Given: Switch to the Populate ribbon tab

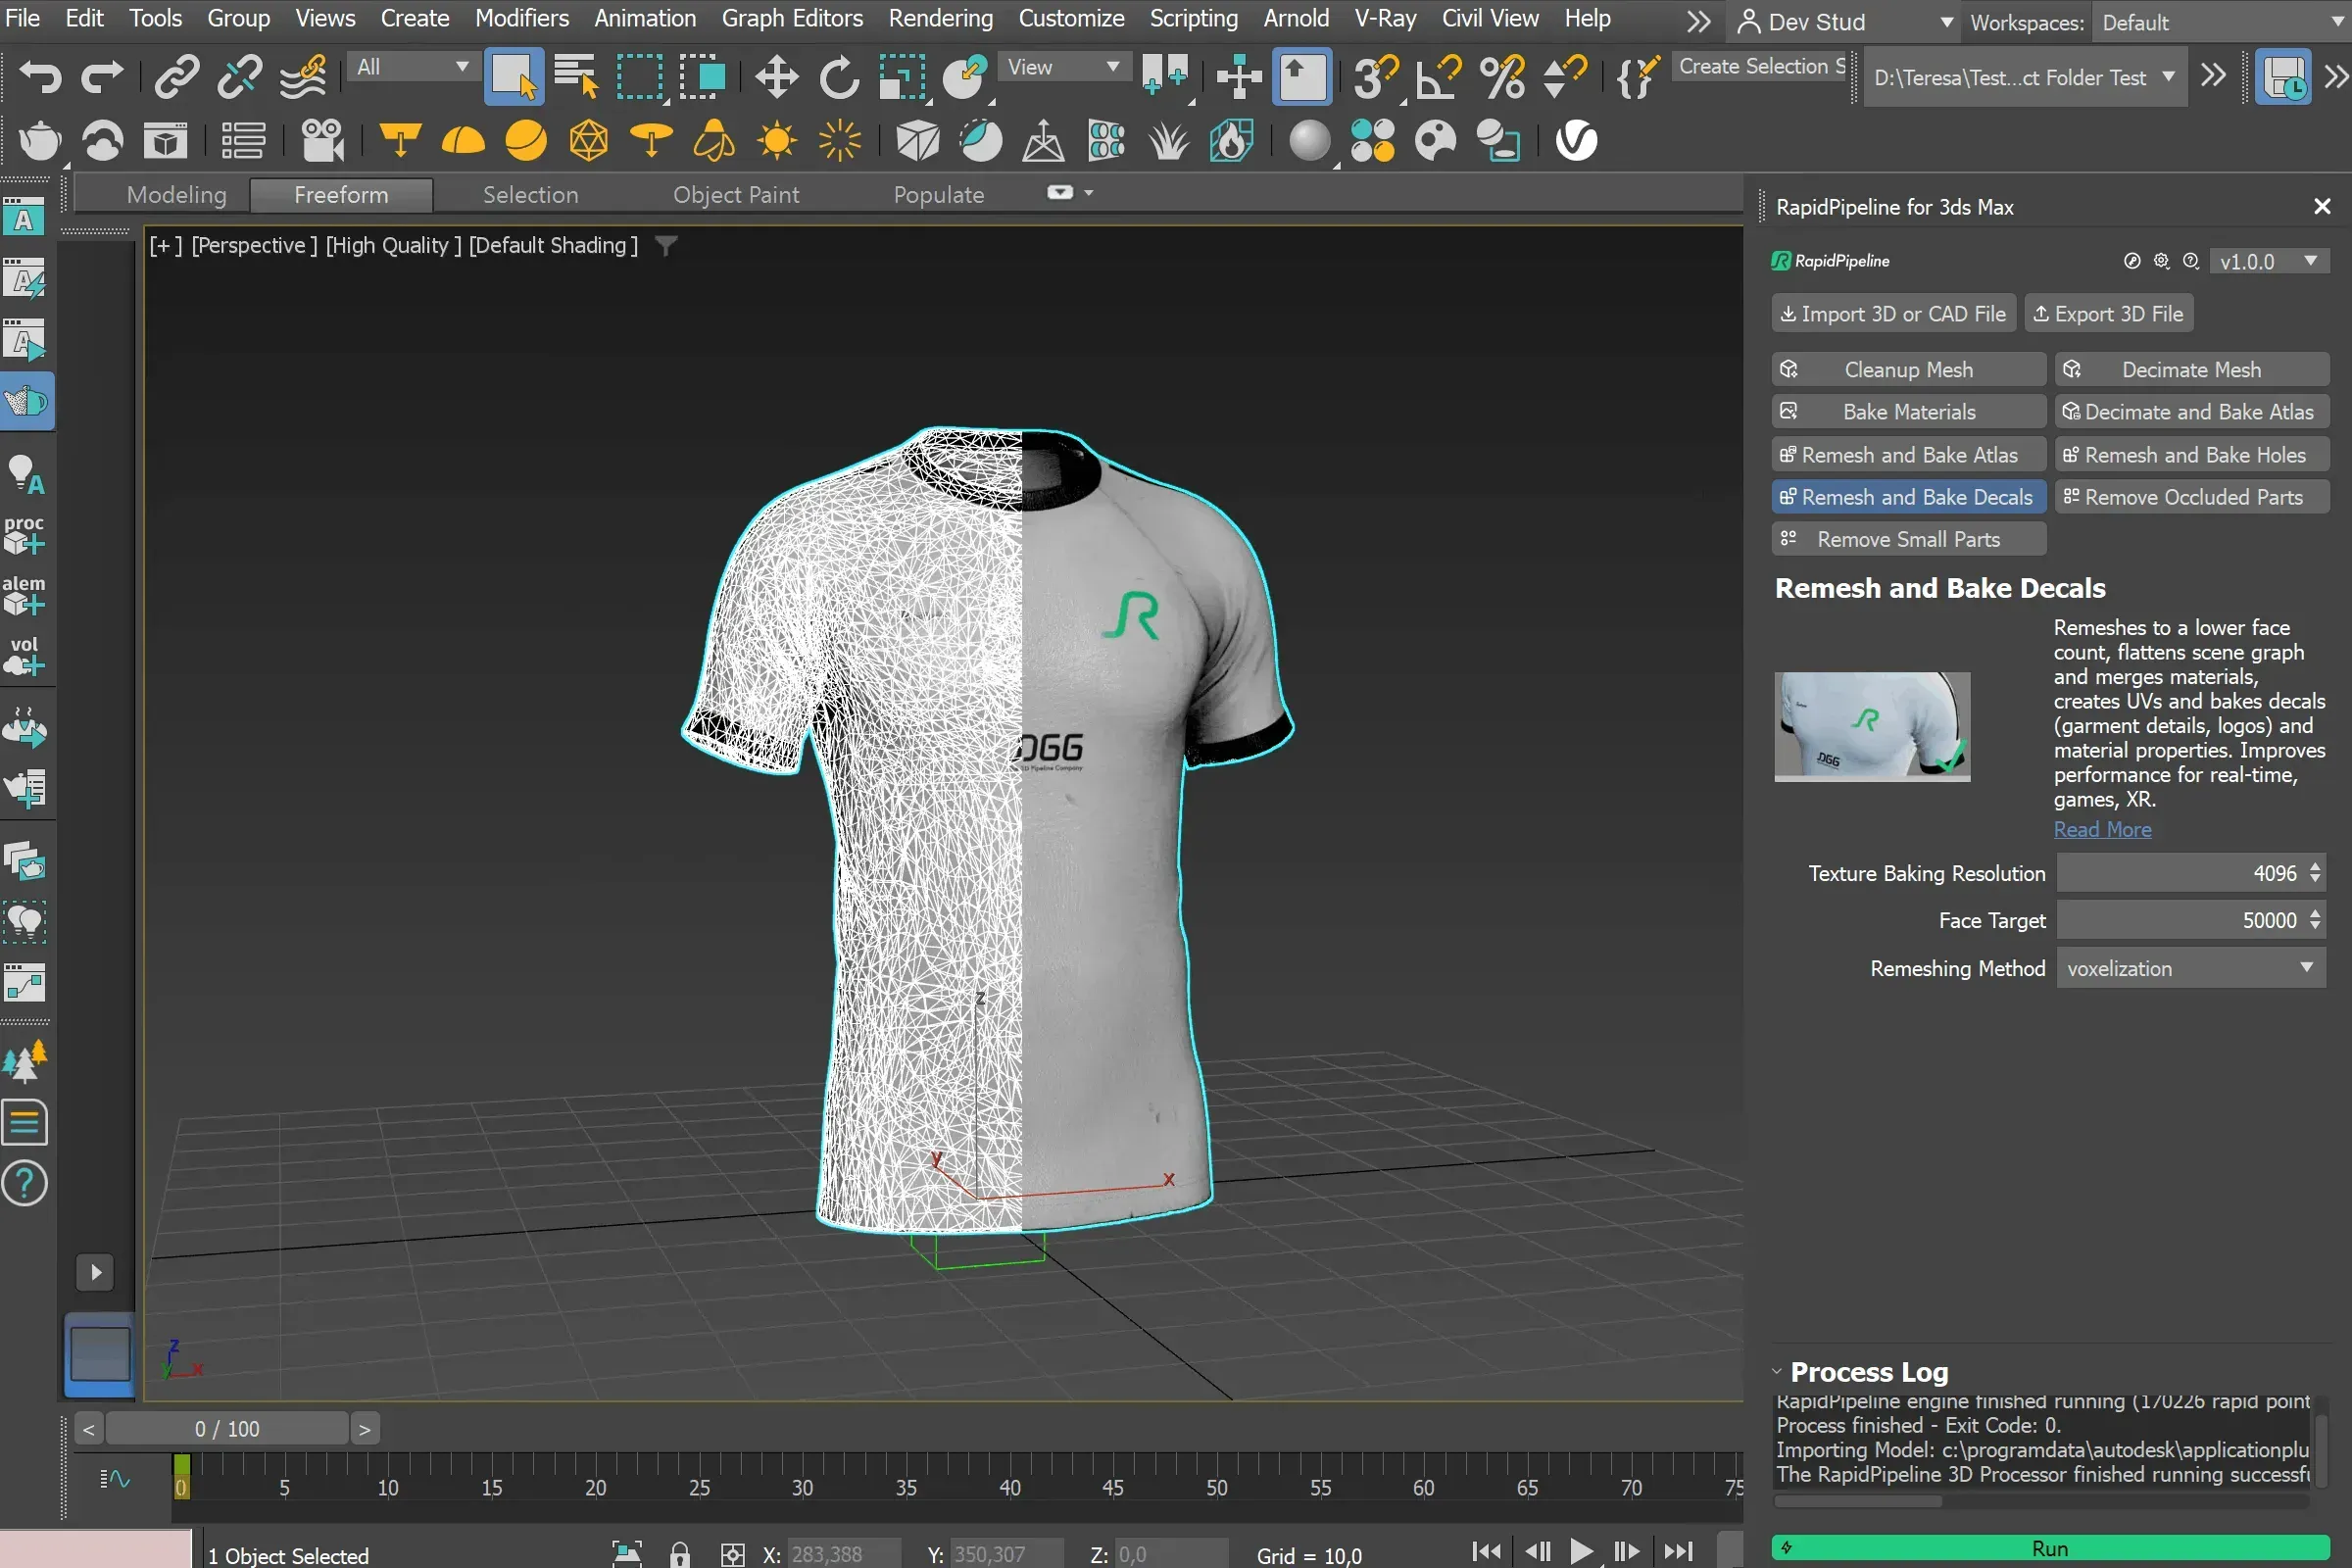Looking at the screenshot, I should (939, 195).
